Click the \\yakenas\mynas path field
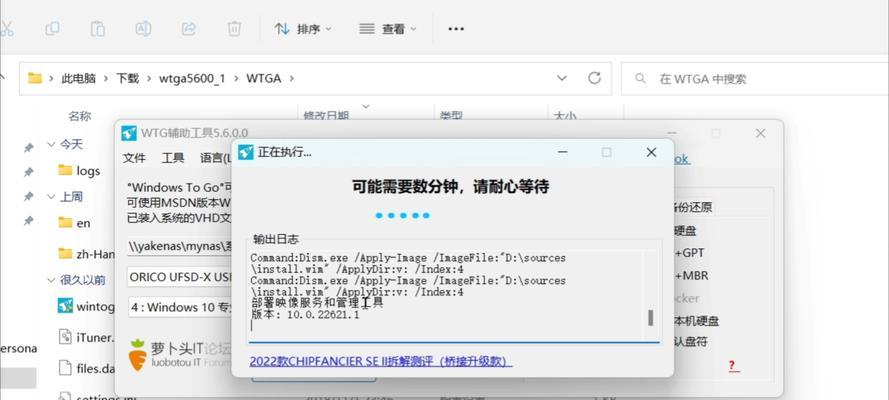This screenshot has width=889, height=400. (x=179, y=246)
